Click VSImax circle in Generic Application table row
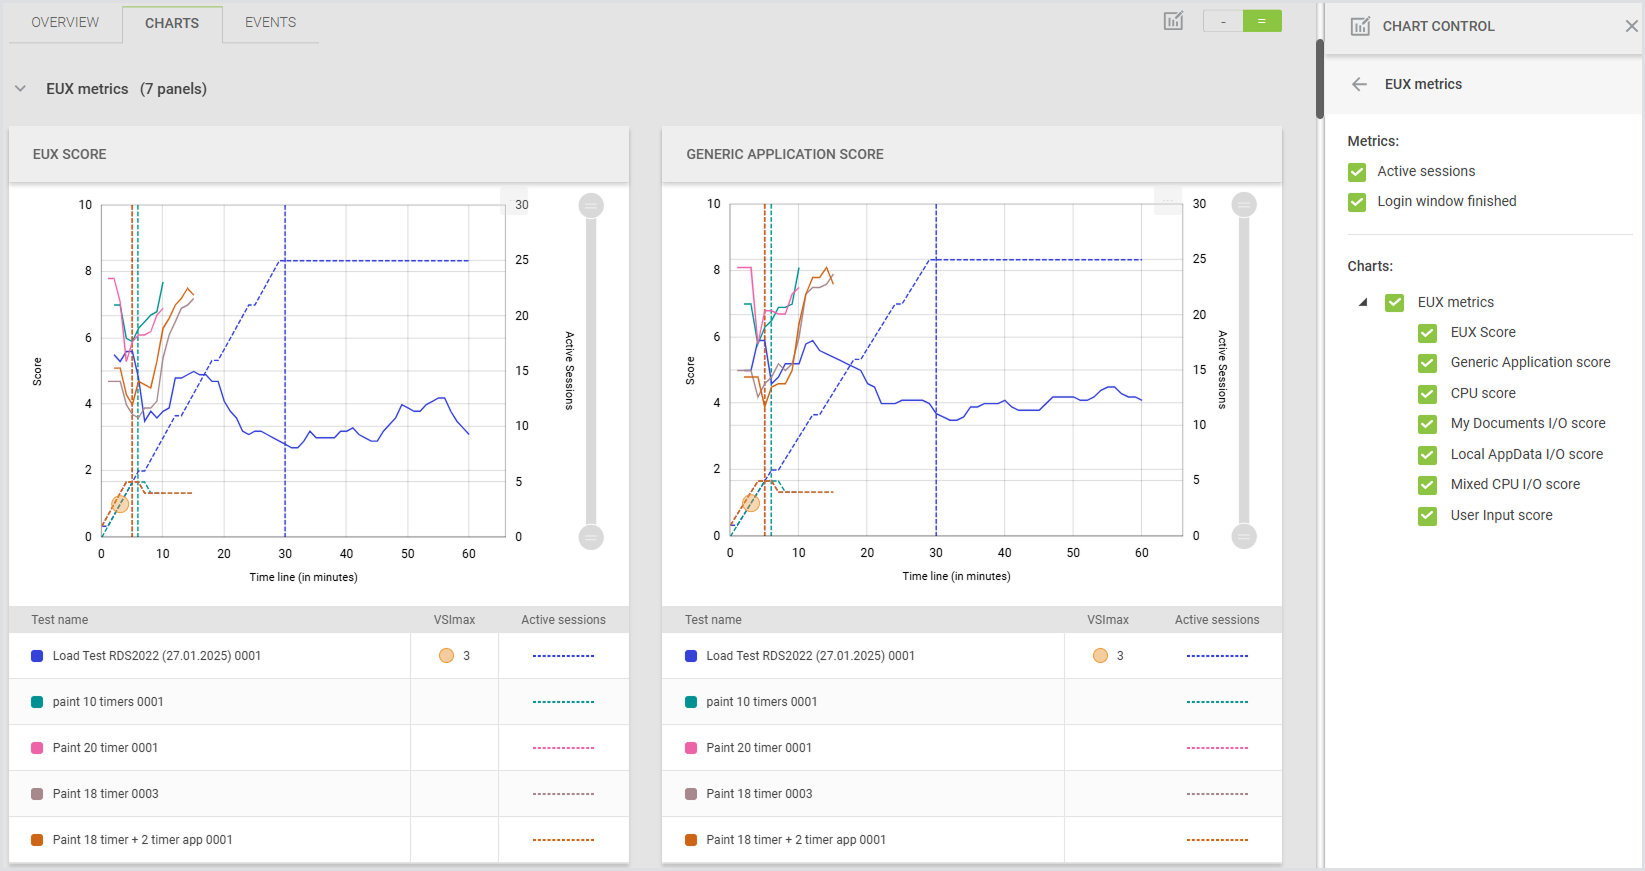Screen dimensions: 1645x871 tap(1100, 656)
